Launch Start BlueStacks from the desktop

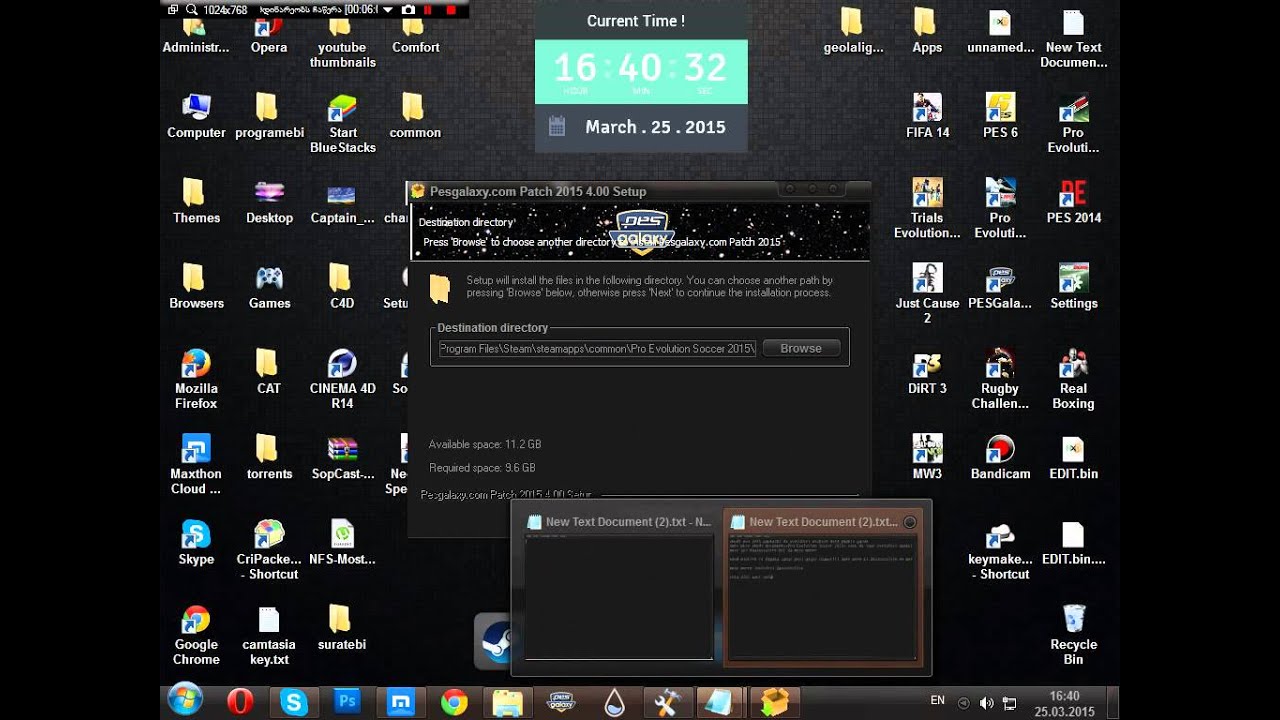pos(342,124)
